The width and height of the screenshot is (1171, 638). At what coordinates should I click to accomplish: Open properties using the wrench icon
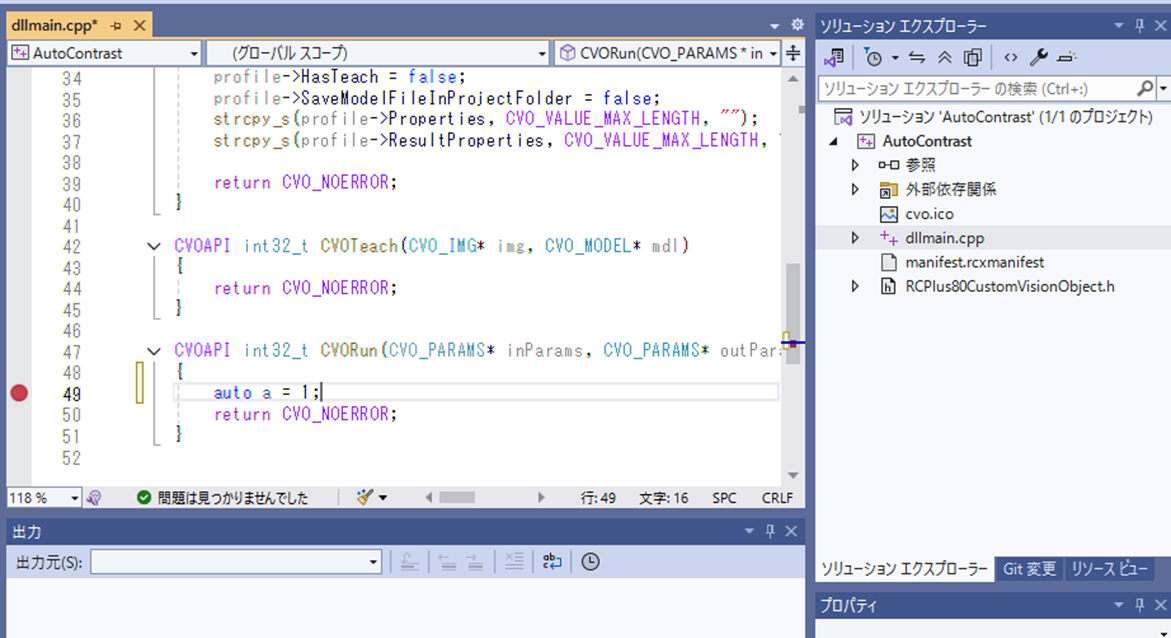(1038, 57)
